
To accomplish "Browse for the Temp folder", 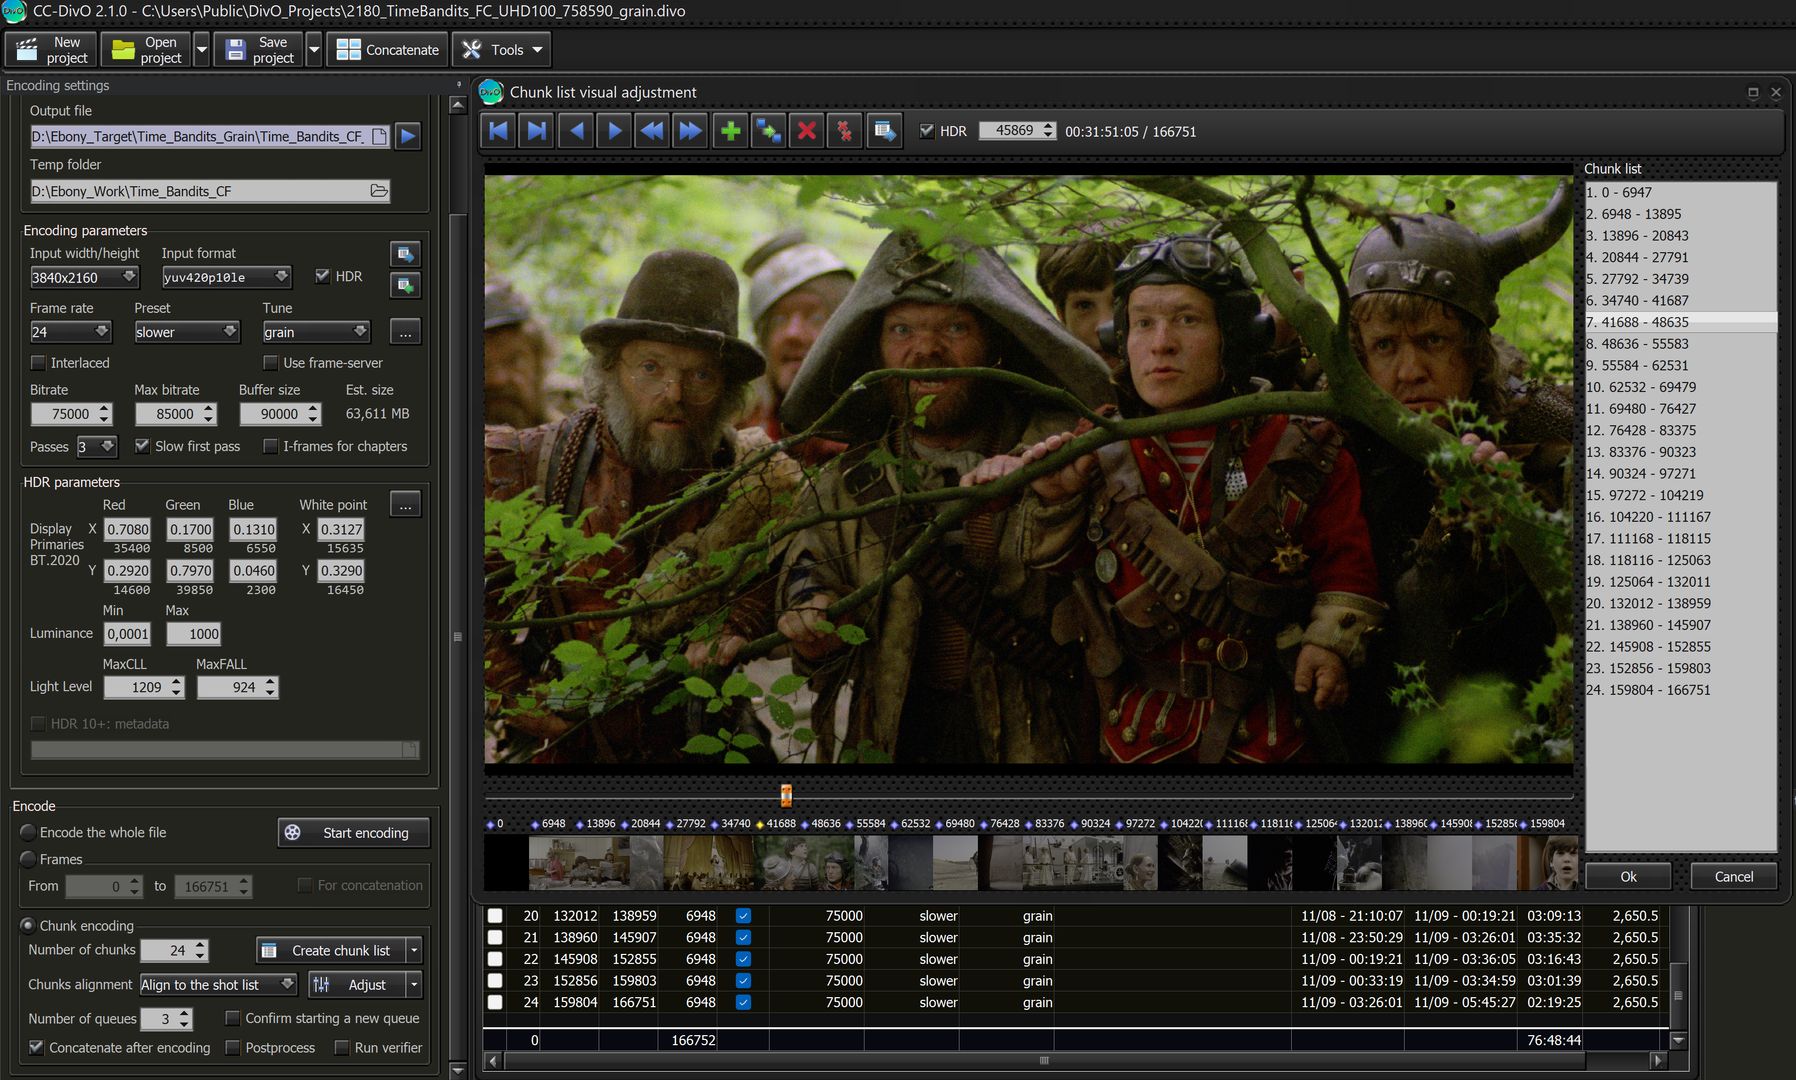I will pos(379,191).
